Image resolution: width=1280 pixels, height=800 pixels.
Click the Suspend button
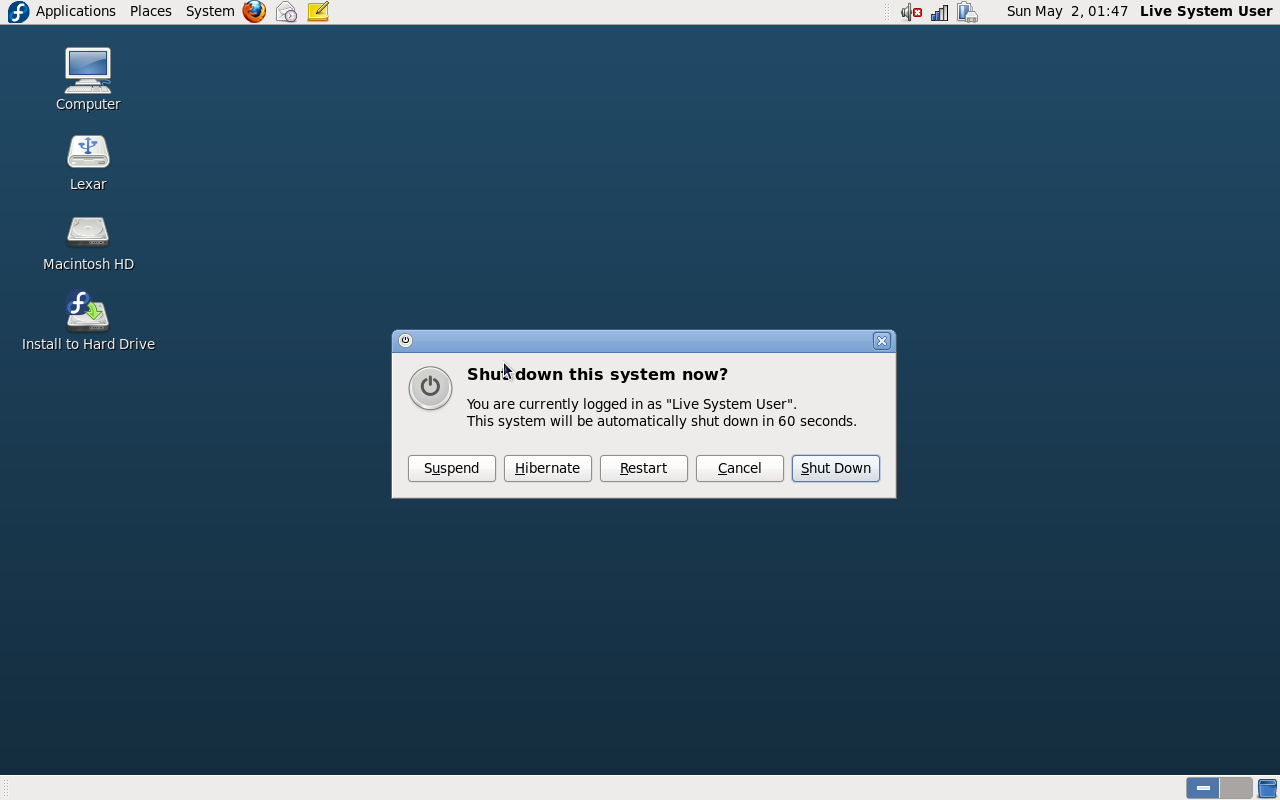point(452,468)
